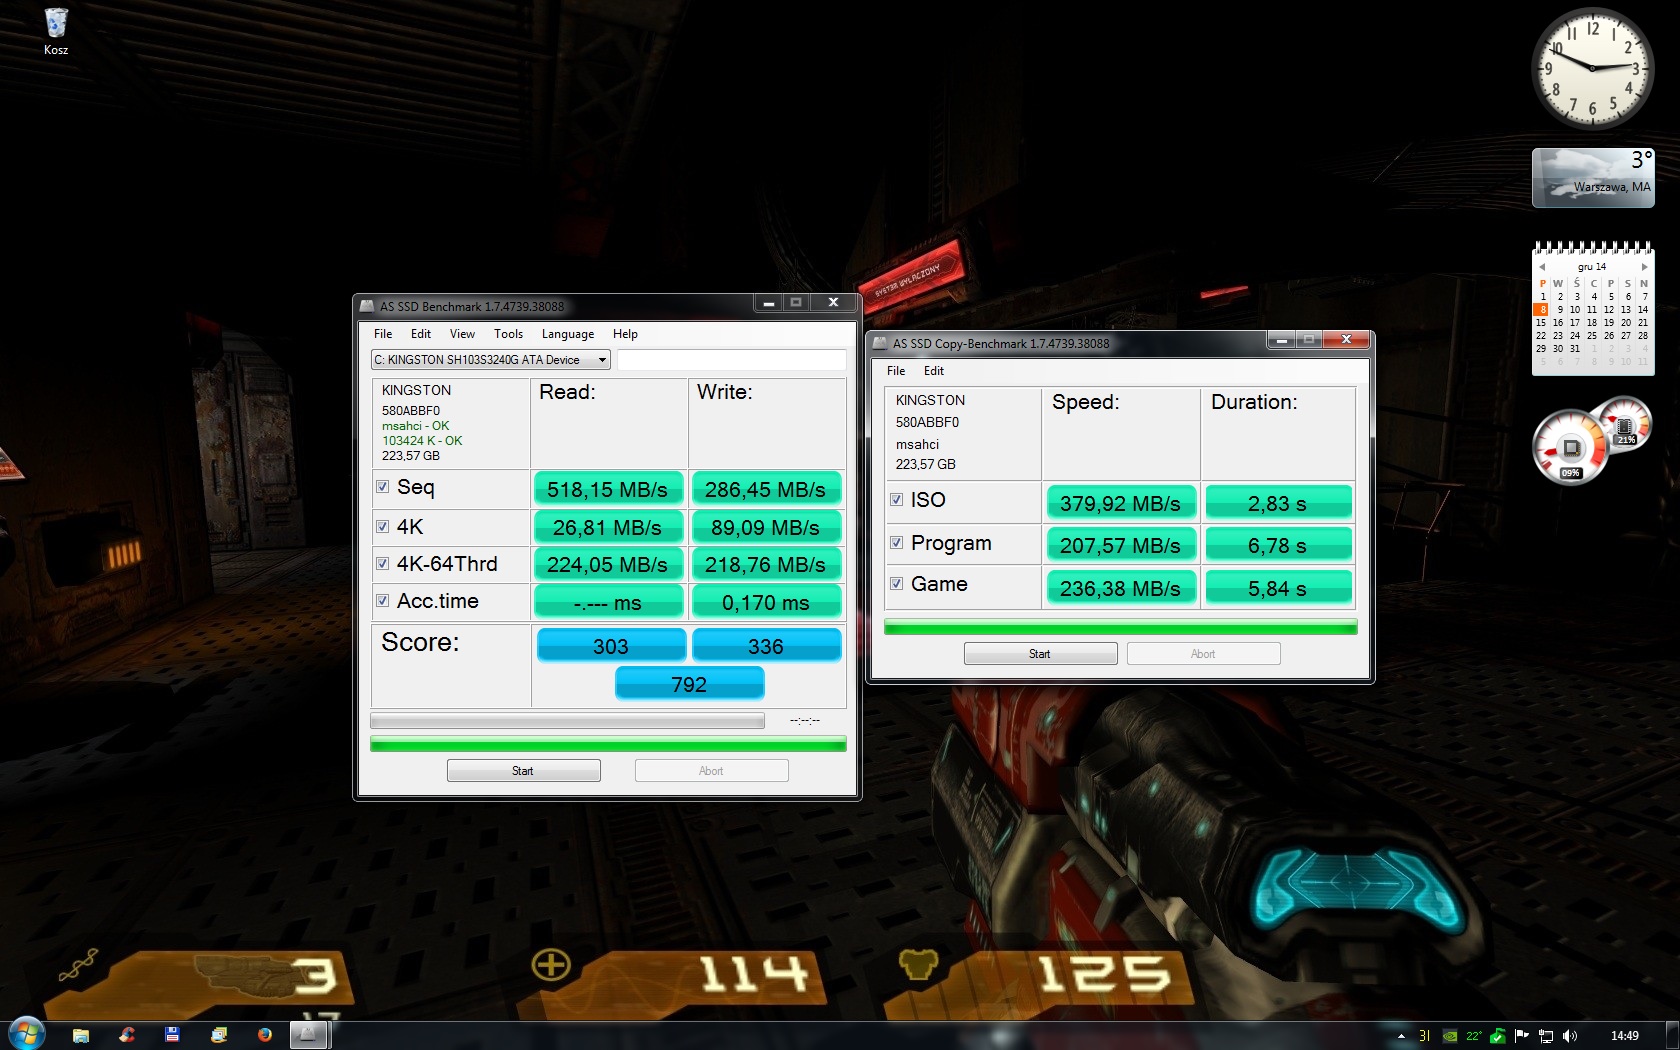Click the read score 303 box
This screenshot has height=1050, width=1680.
point(611,646)
